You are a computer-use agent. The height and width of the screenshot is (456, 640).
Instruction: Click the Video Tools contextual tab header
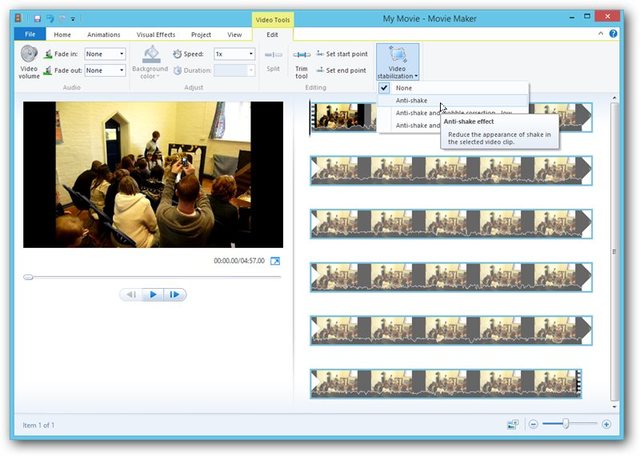[x=273, y=20]
